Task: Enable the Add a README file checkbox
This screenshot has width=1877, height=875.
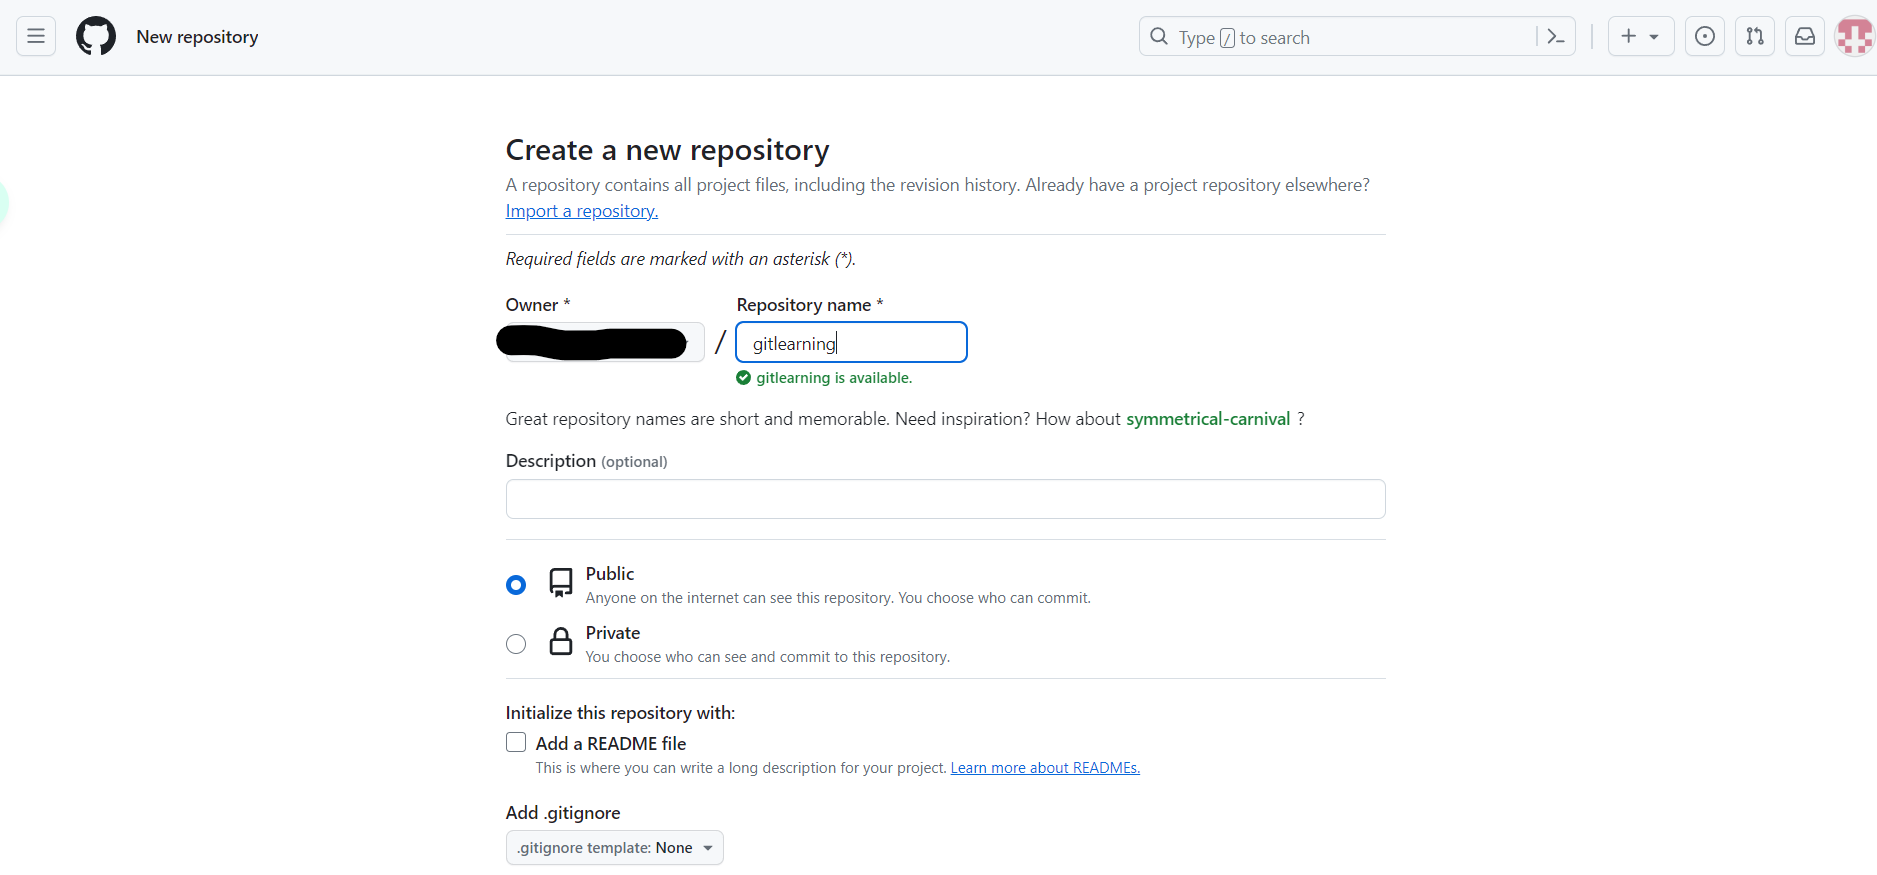Action: point(516,742)
